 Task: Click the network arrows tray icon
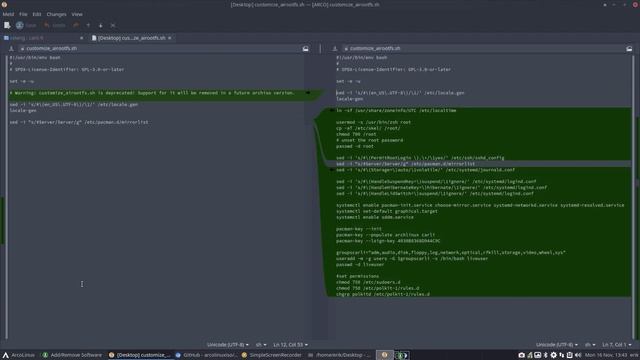tap(562, 356)
